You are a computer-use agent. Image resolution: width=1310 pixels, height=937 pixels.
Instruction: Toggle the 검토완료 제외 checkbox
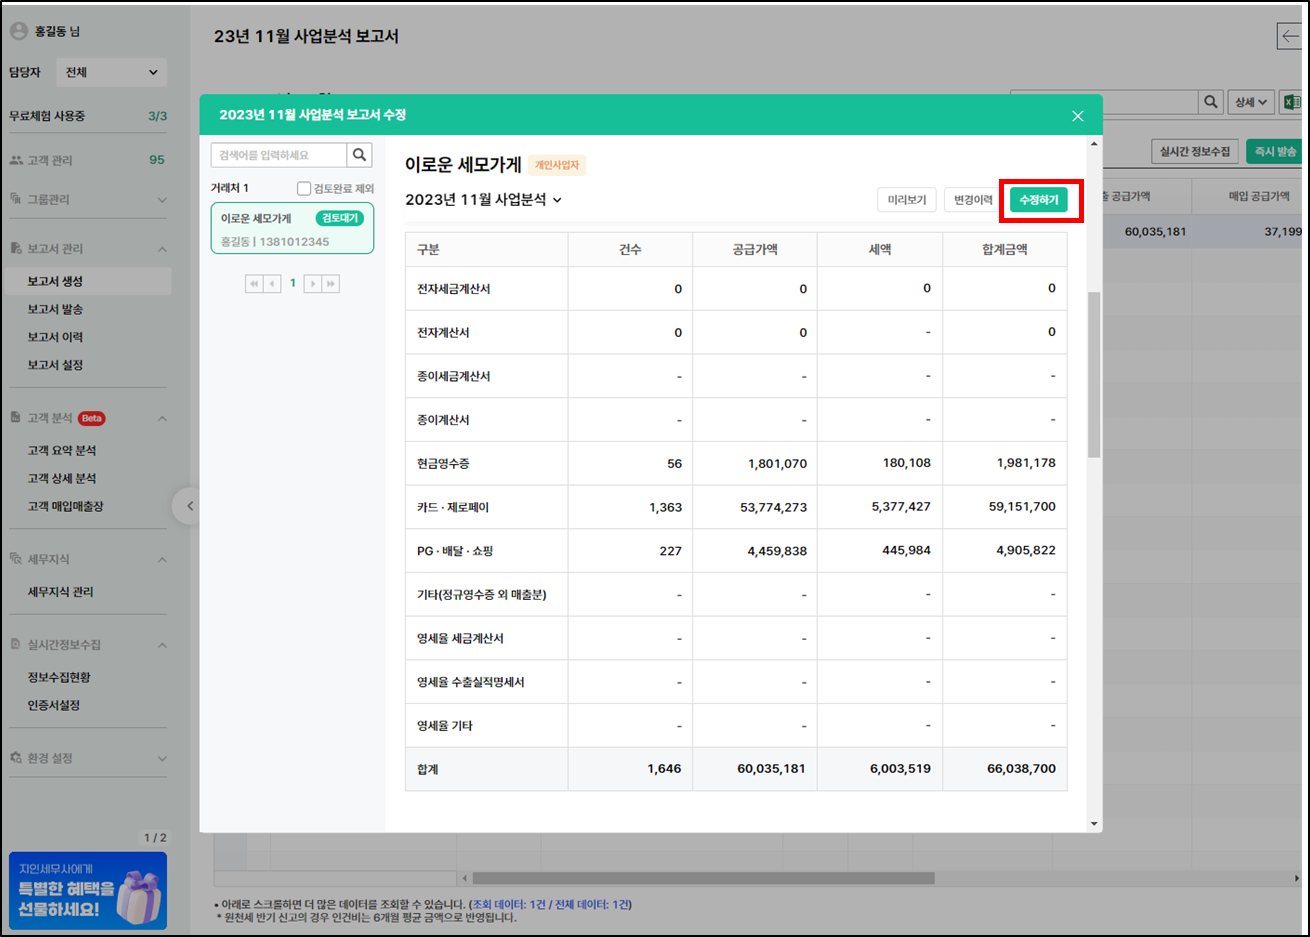[304, 189]
